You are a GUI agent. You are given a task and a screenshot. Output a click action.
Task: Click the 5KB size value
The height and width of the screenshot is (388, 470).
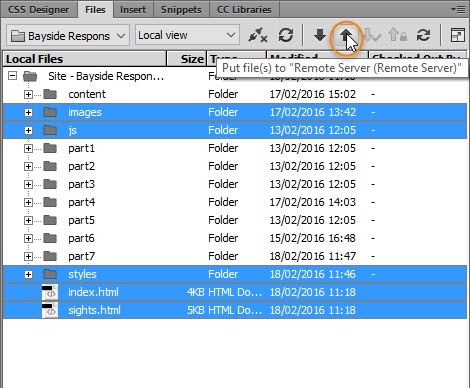pyautogui.click(x=195, y=310)
